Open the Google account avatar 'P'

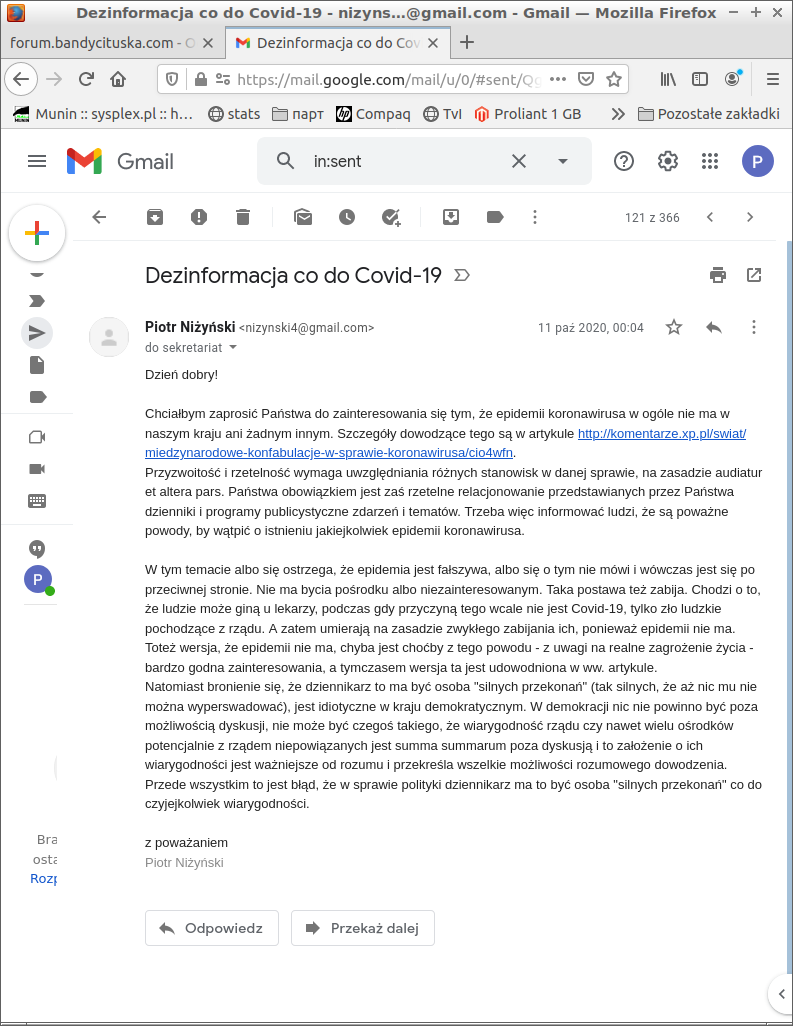coord(758,161)
